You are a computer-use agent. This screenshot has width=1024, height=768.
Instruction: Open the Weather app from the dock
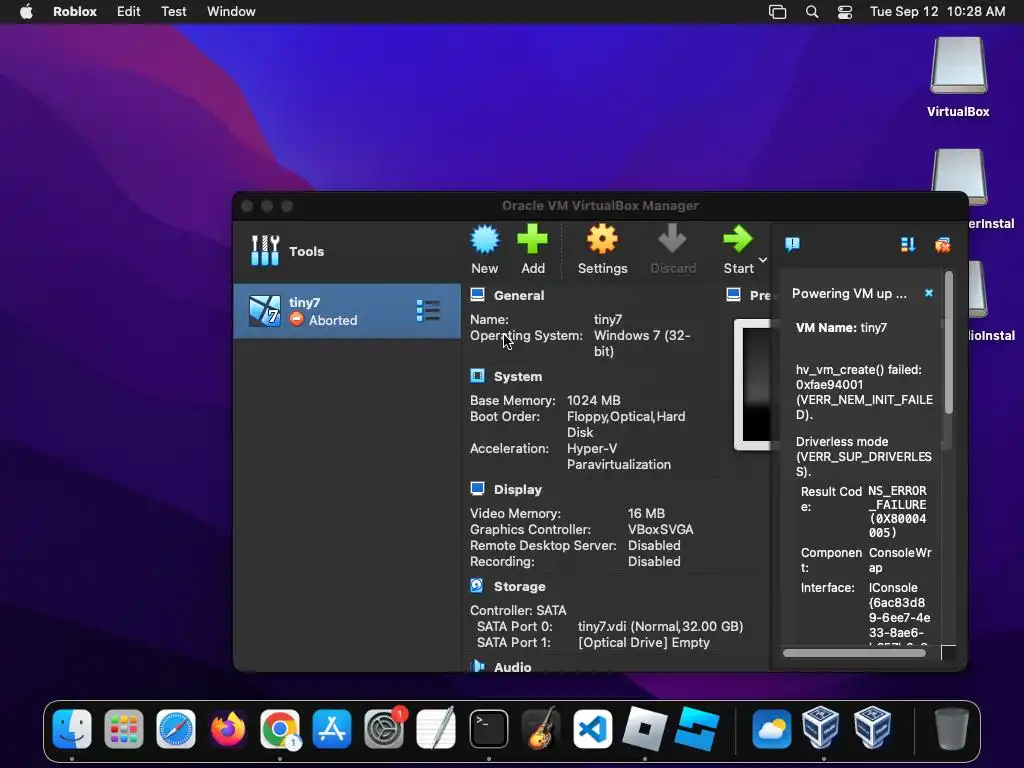pyautogui.click(x=771, y=728)
